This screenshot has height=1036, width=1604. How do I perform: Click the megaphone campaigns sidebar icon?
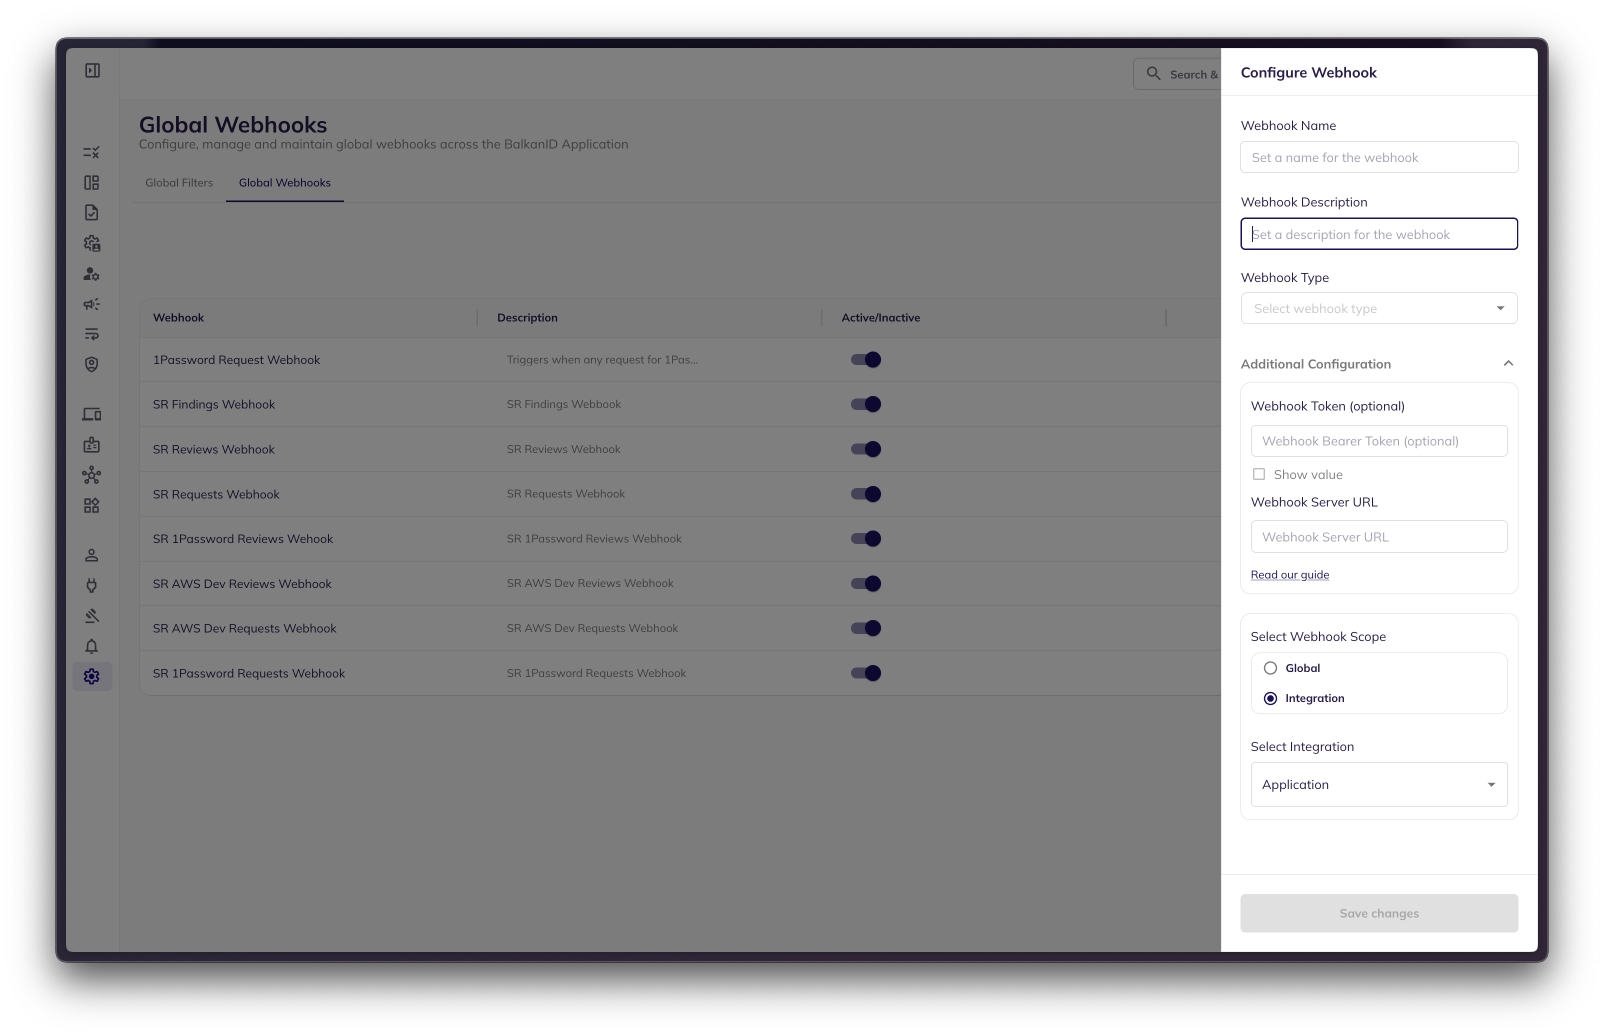tap(92, 304)
